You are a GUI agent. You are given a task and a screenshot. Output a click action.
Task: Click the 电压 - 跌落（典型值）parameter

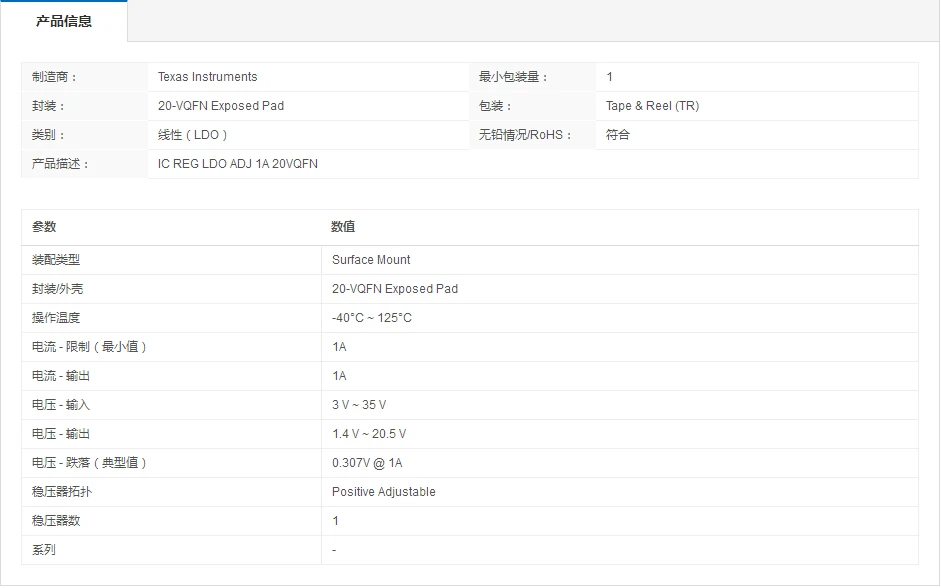click(89, 463)
